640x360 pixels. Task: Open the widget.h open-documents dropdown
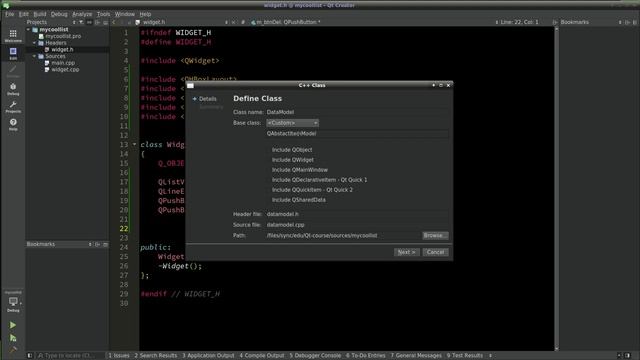pyautogui.click(x=226, y=22)
